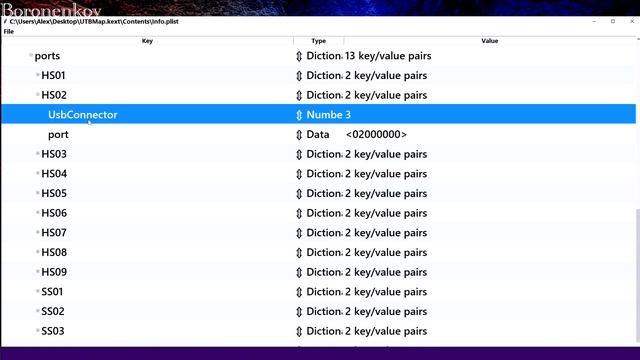Click type arrows on the HS05 row

tap(299, 193)
